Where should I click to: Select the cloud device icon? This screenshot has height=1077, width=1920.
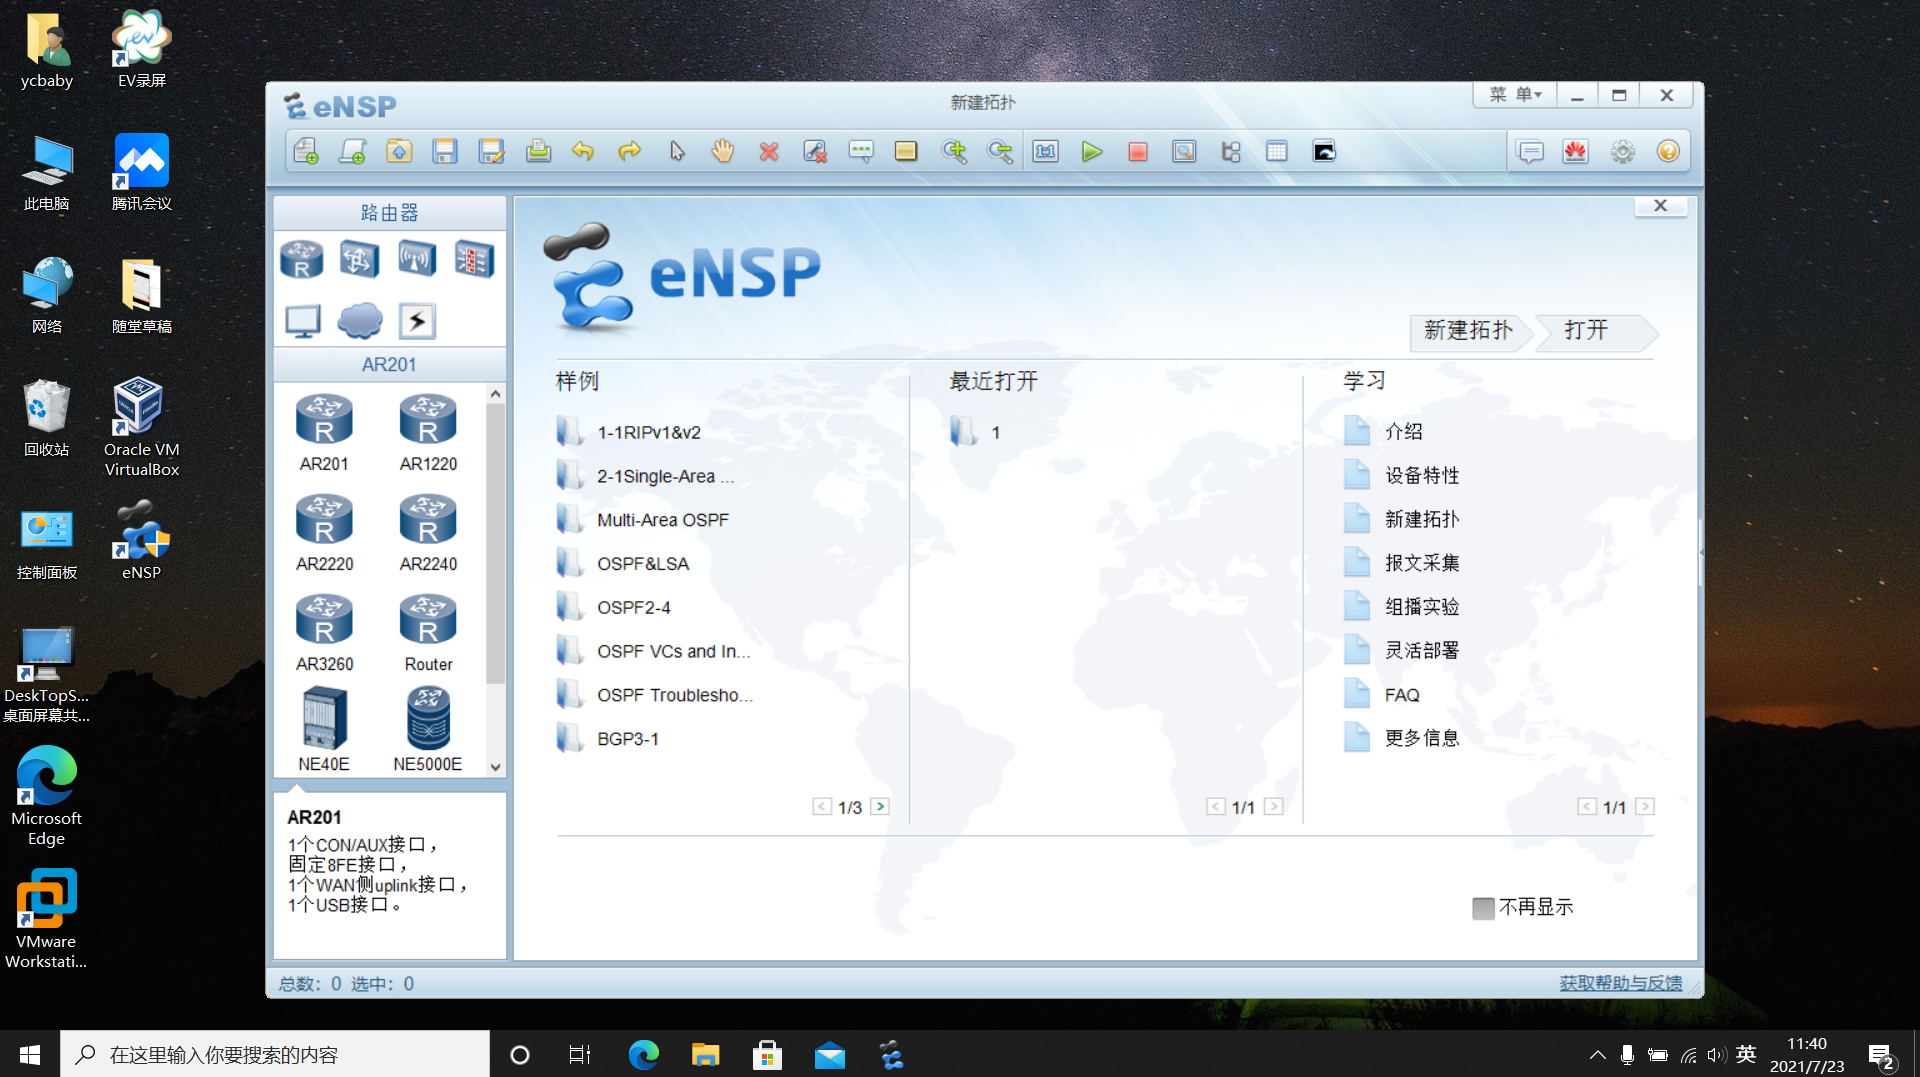pos(359,321)
